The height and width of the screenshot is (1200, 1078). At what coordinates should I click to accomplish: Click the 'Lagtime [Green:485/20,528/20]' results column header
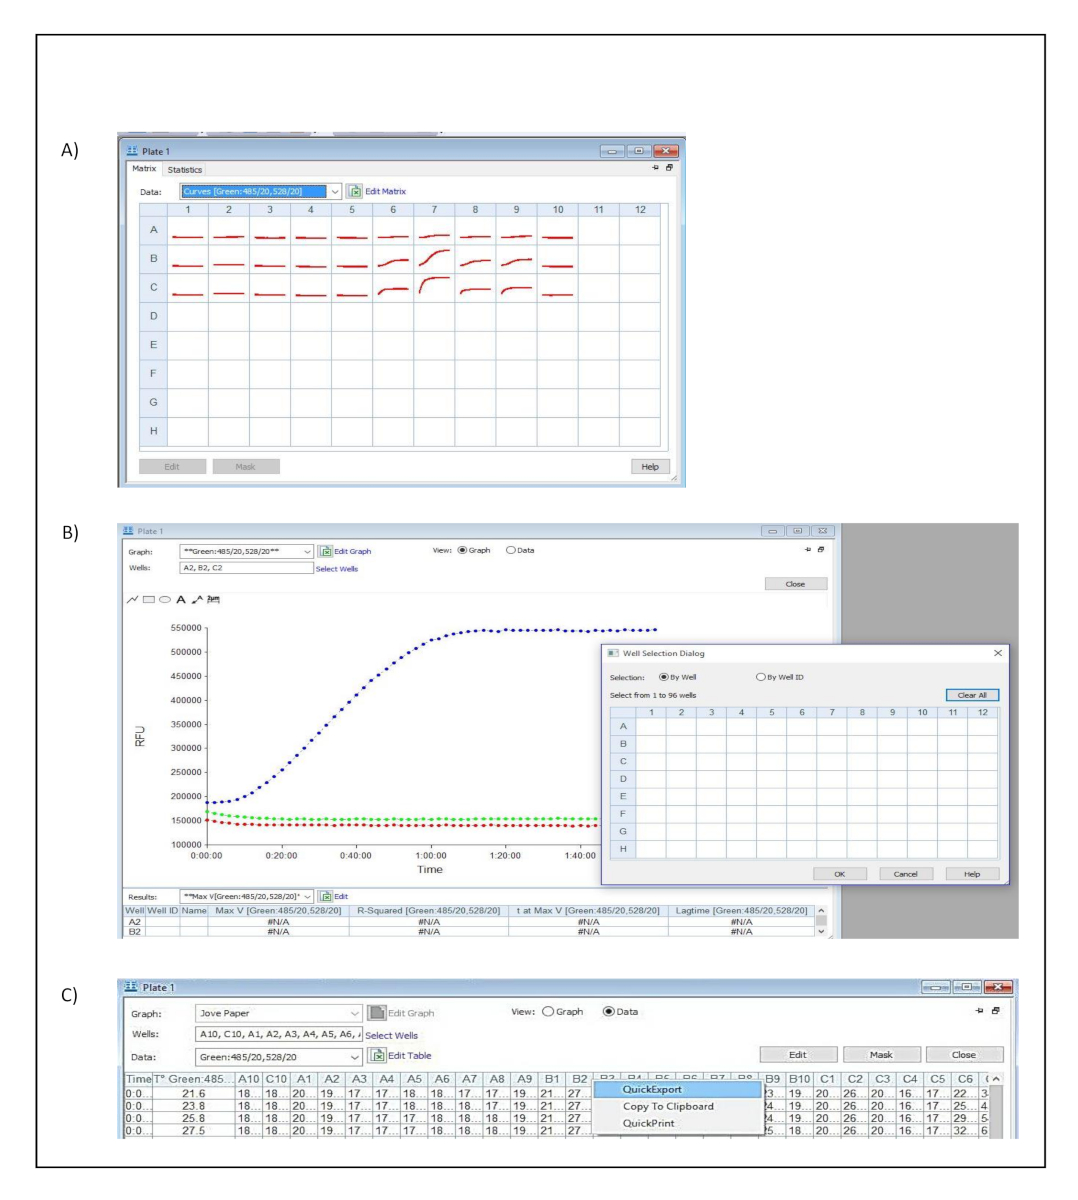[x=741, y=911]
